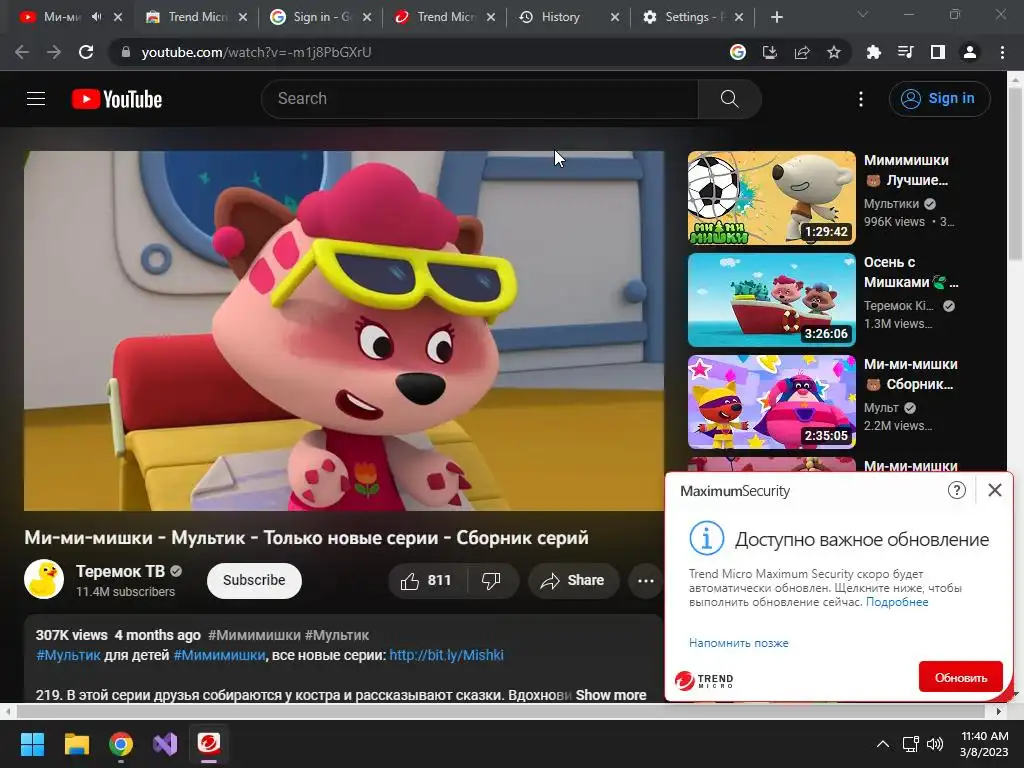The image size is (1024, 768).
Task: Close the History tab
Action: coord(615,18)
